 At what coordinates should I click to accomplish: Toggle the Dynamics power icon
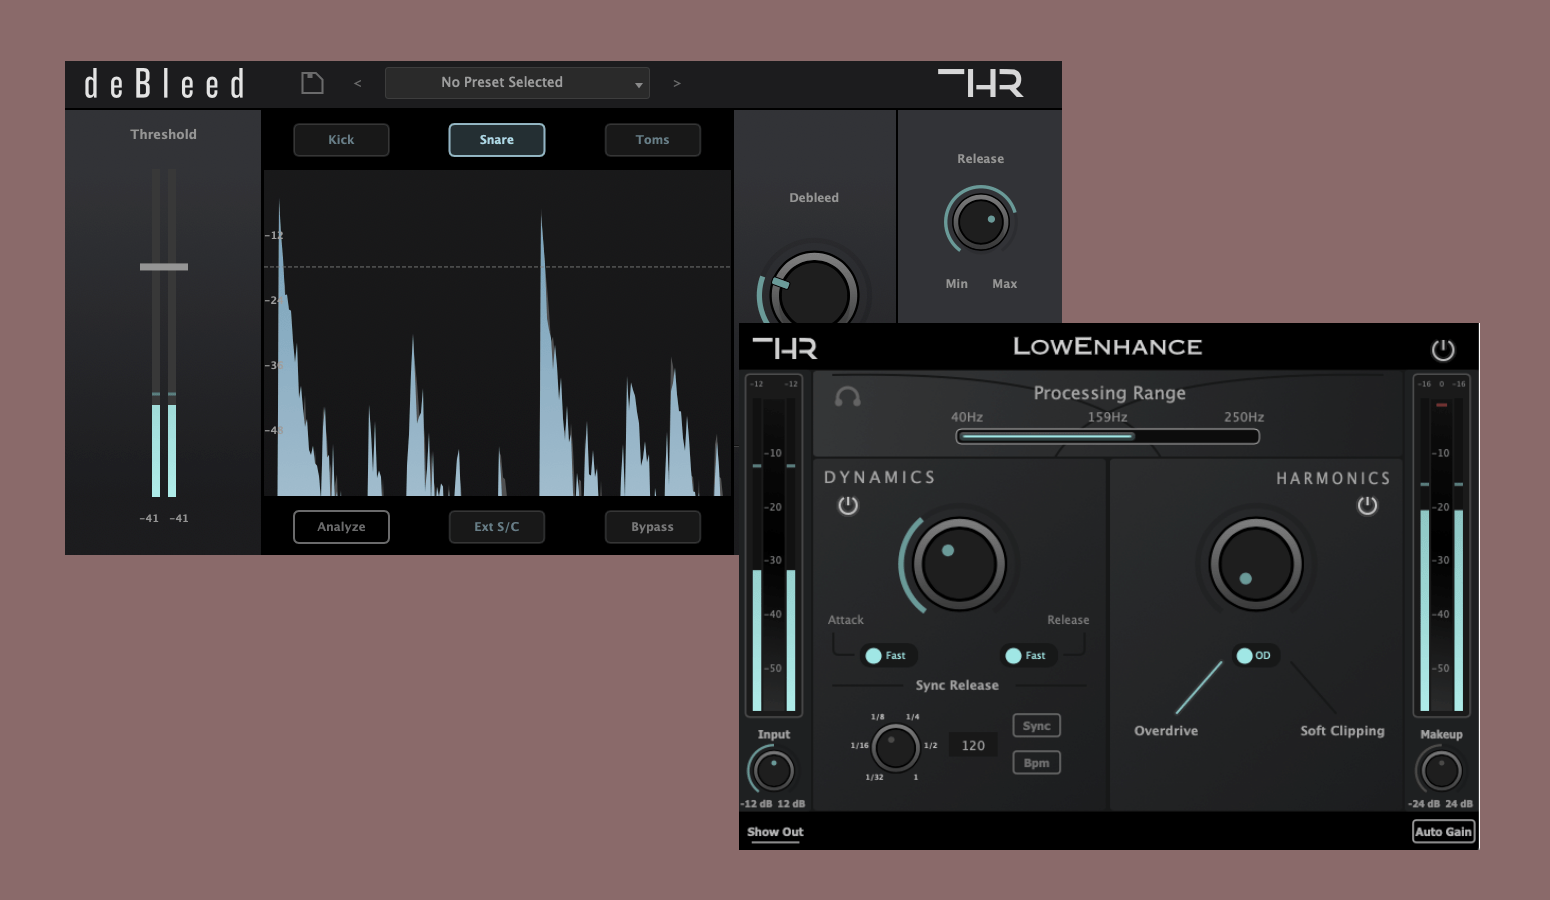(848, 506)
